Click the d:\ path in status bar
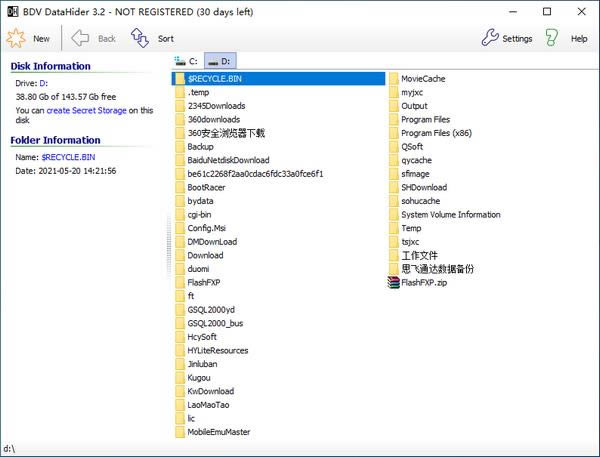This screenshot has height=457, width=600. pyautogui.click(x=9, y=449)
